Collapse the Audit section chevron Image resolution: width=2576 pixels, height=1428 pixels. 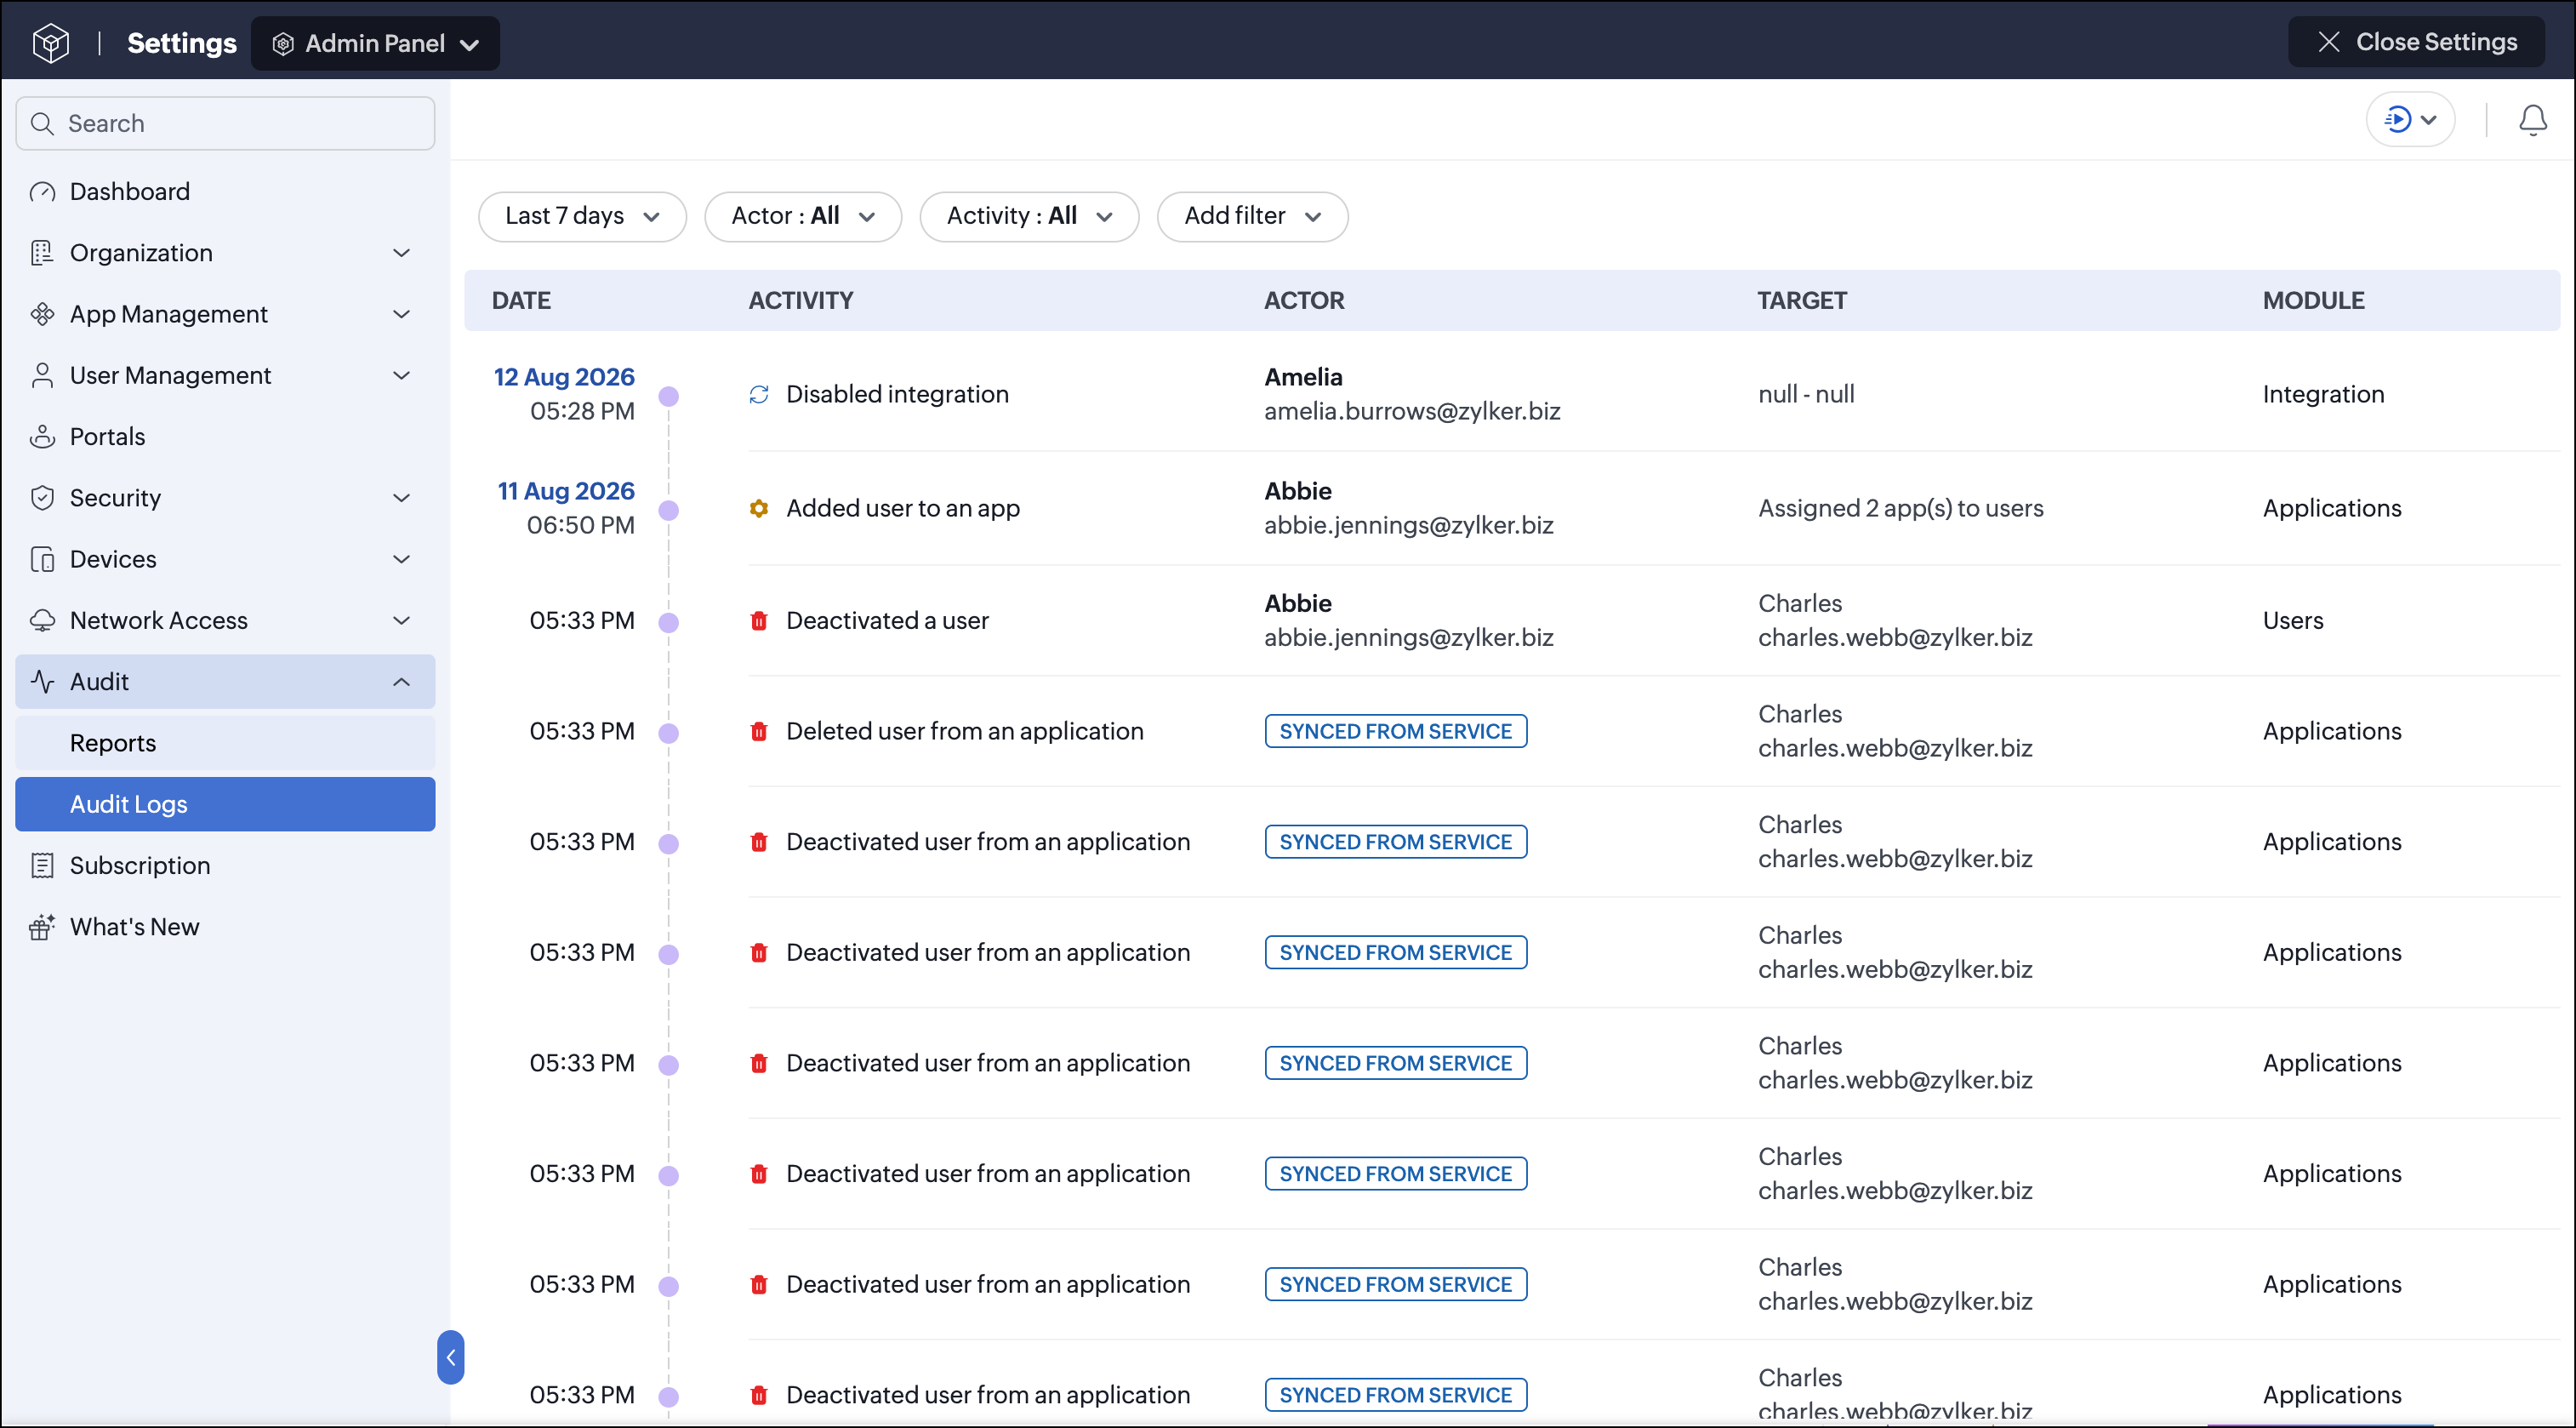click(402, 682)
